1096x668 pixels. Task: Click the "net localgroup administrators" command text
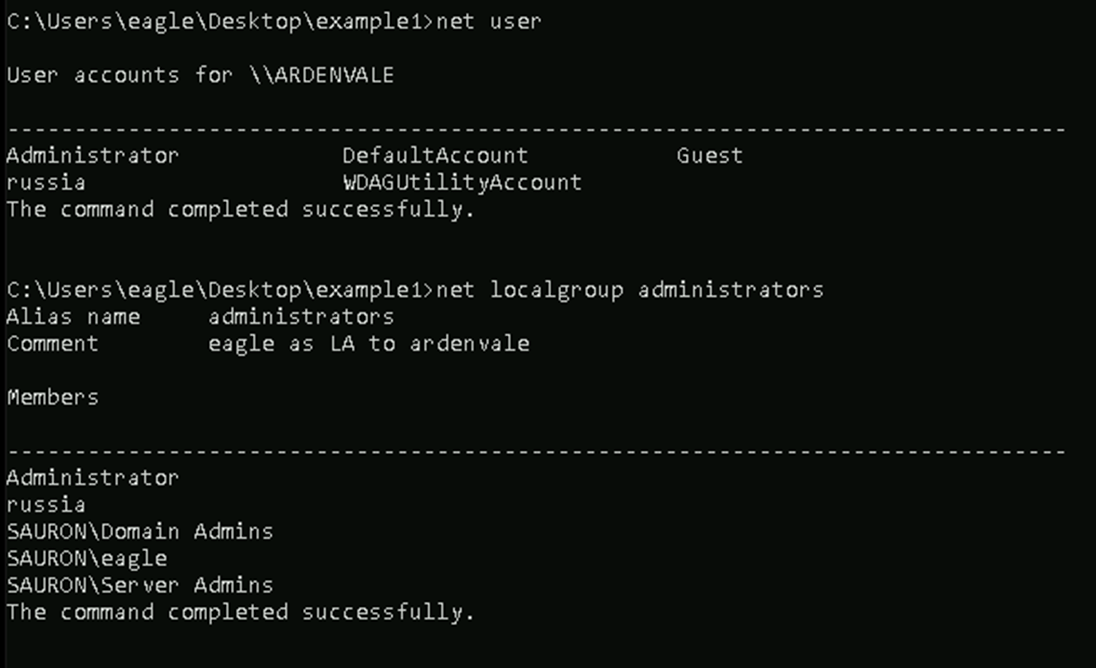630,290
